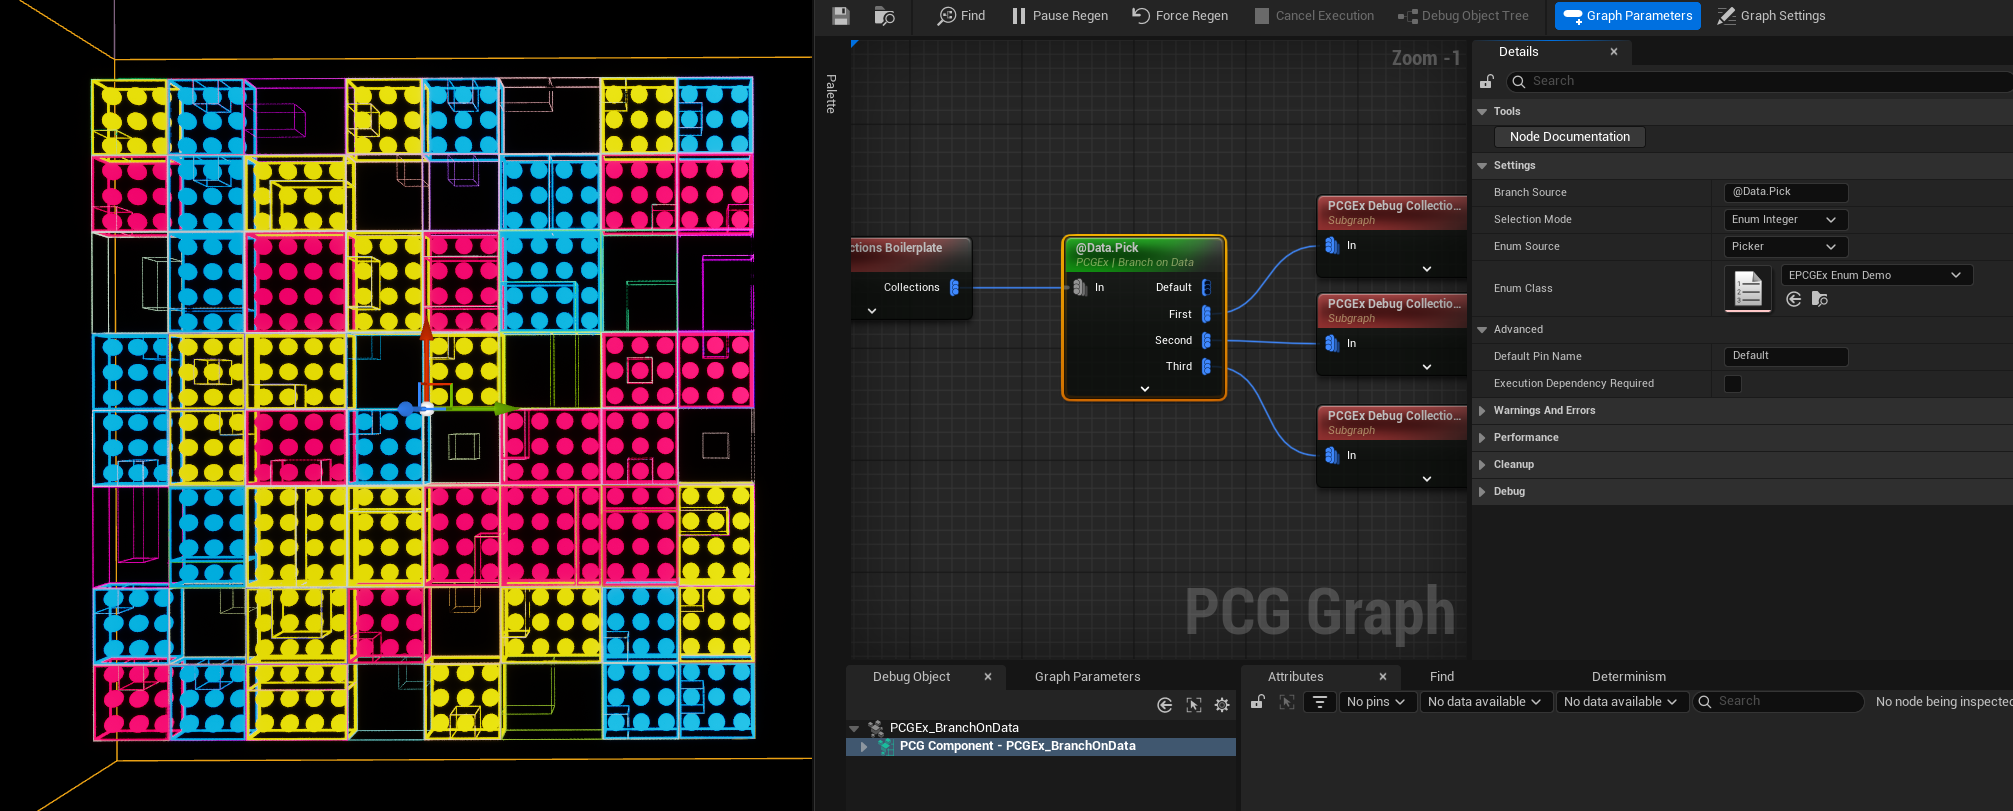Save the PCG graph with the floppy disk icon
2013x811 pixels.
pyautogui.click(x=840, y=16)
